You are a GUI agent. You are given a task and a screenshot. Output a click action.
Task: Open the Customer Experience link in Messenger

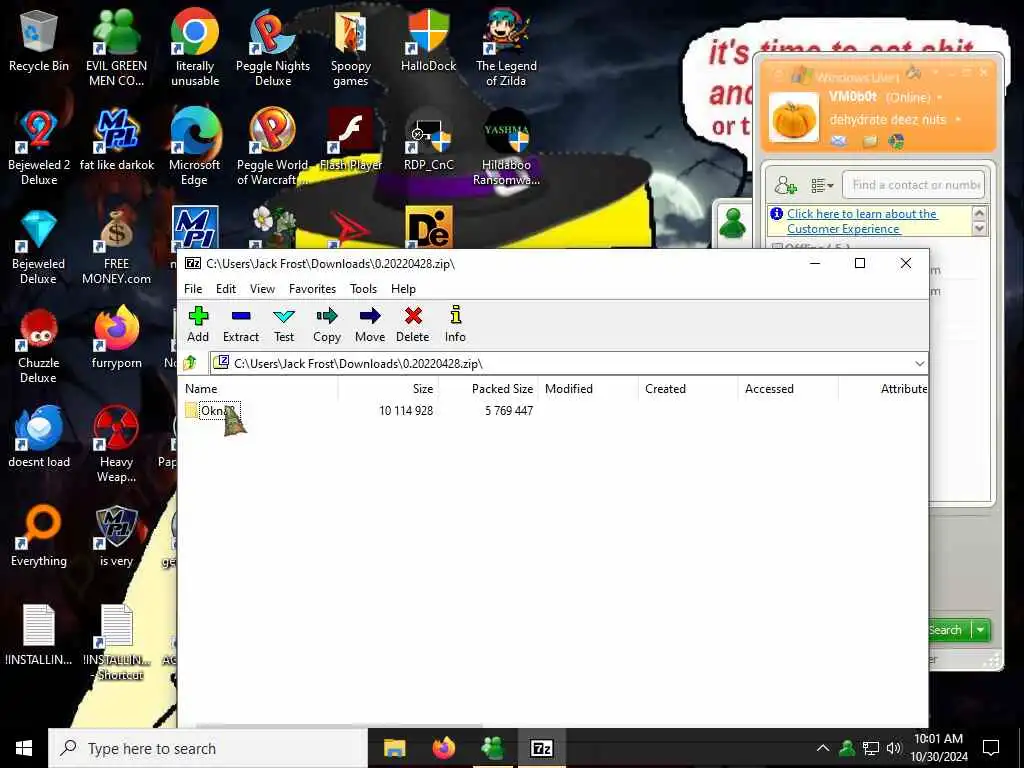coord(861,221)
